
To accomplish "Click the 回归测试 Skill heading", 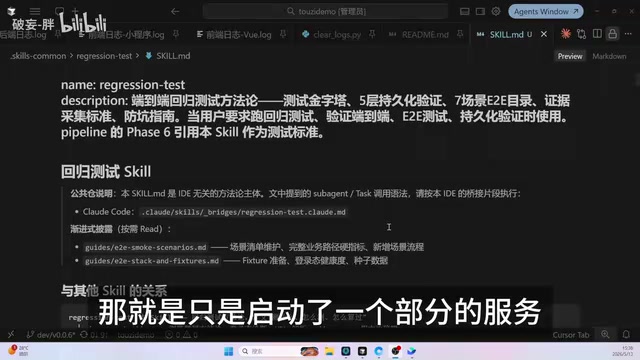I will pyautogui.click(x=106, y=172).
